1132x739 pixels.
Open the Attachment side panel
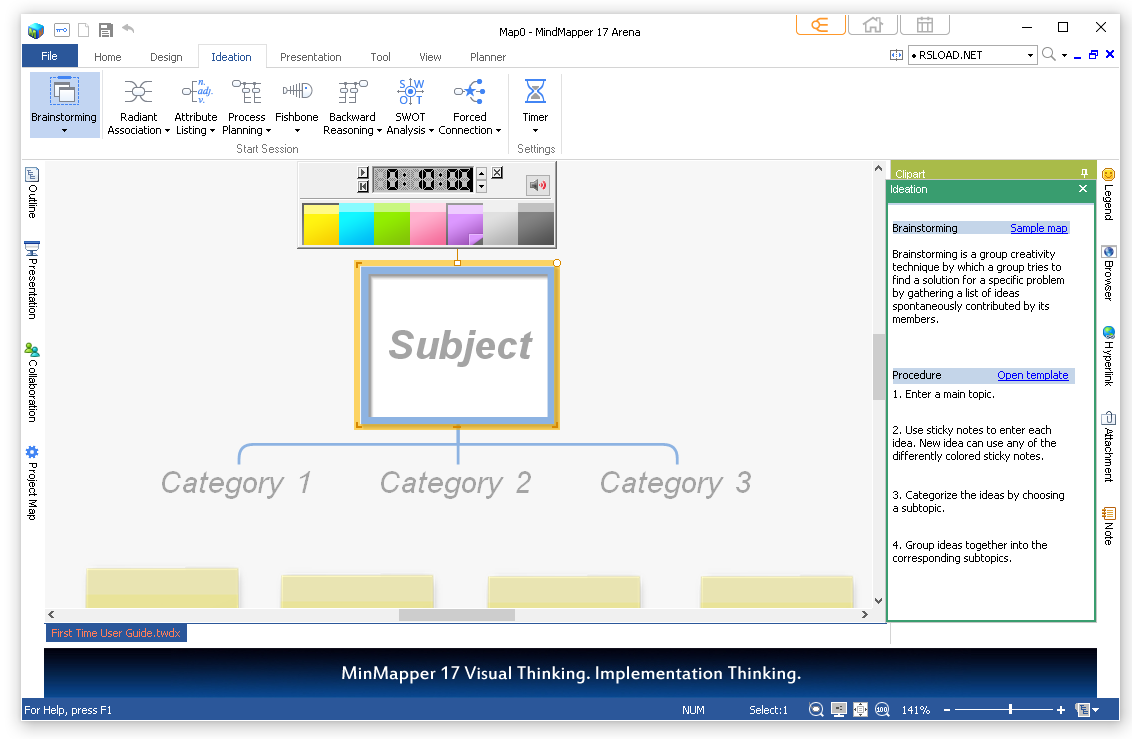pyautogui.click(x=1108, y=446)
